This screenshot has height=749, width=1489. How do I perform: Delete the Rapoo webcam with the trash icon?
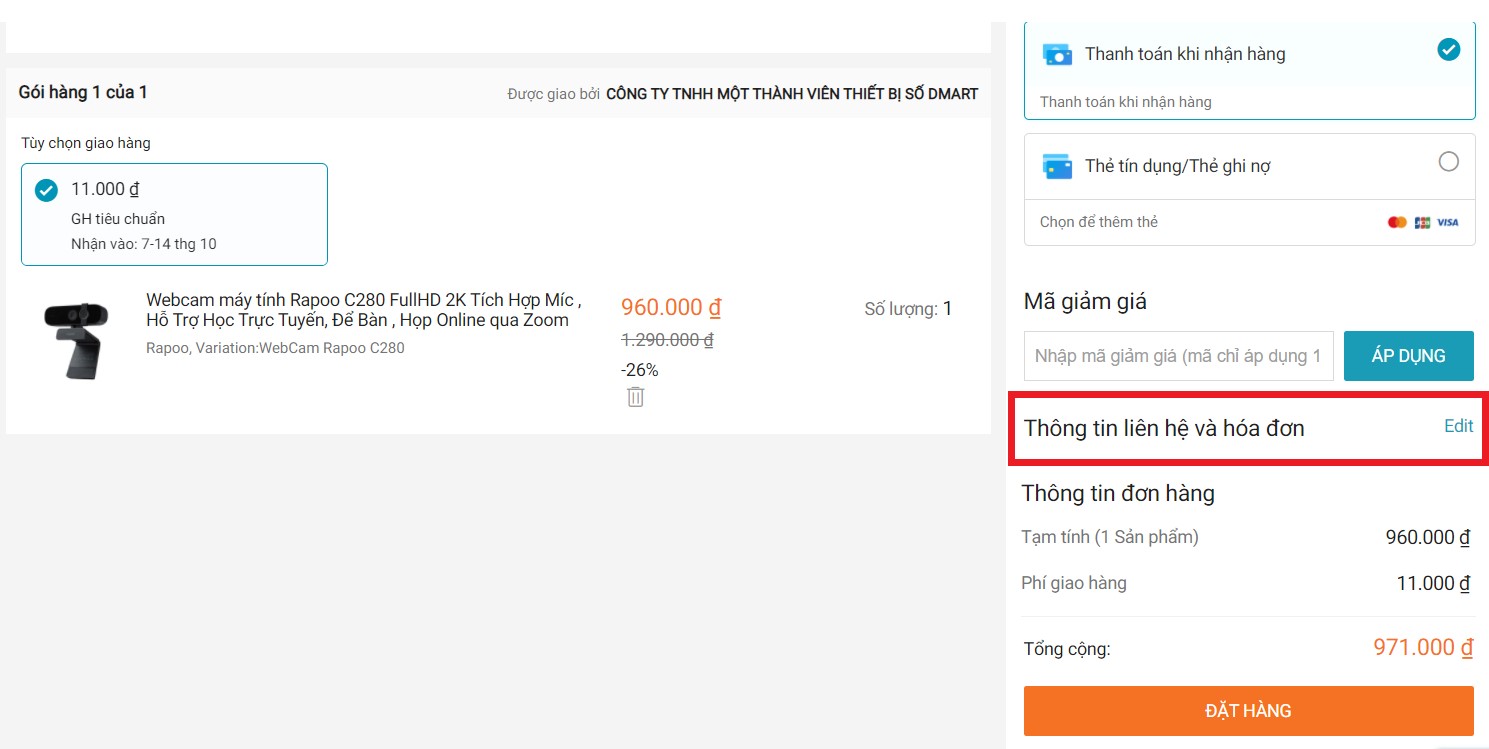[635, 397]
